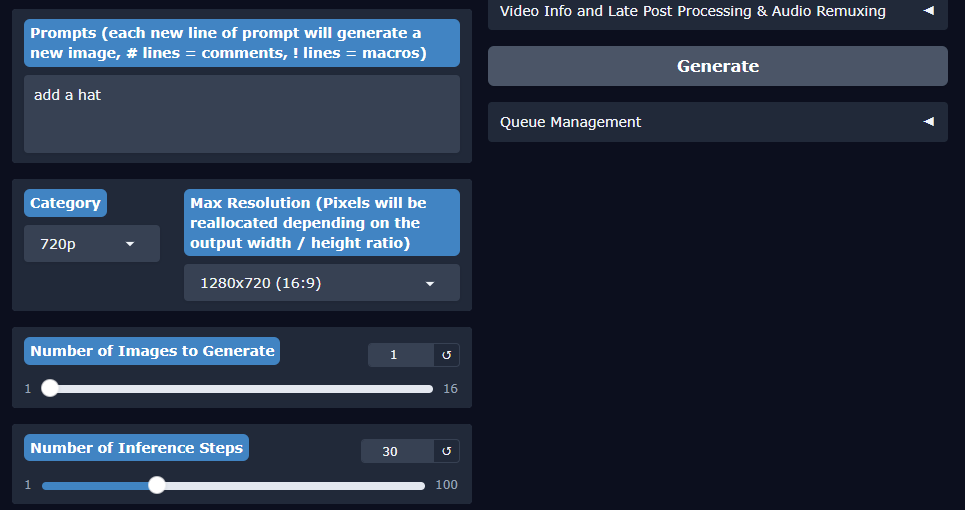Click the Max Resolution label
This screenshot has height=510, width=965.
[321, 223]
